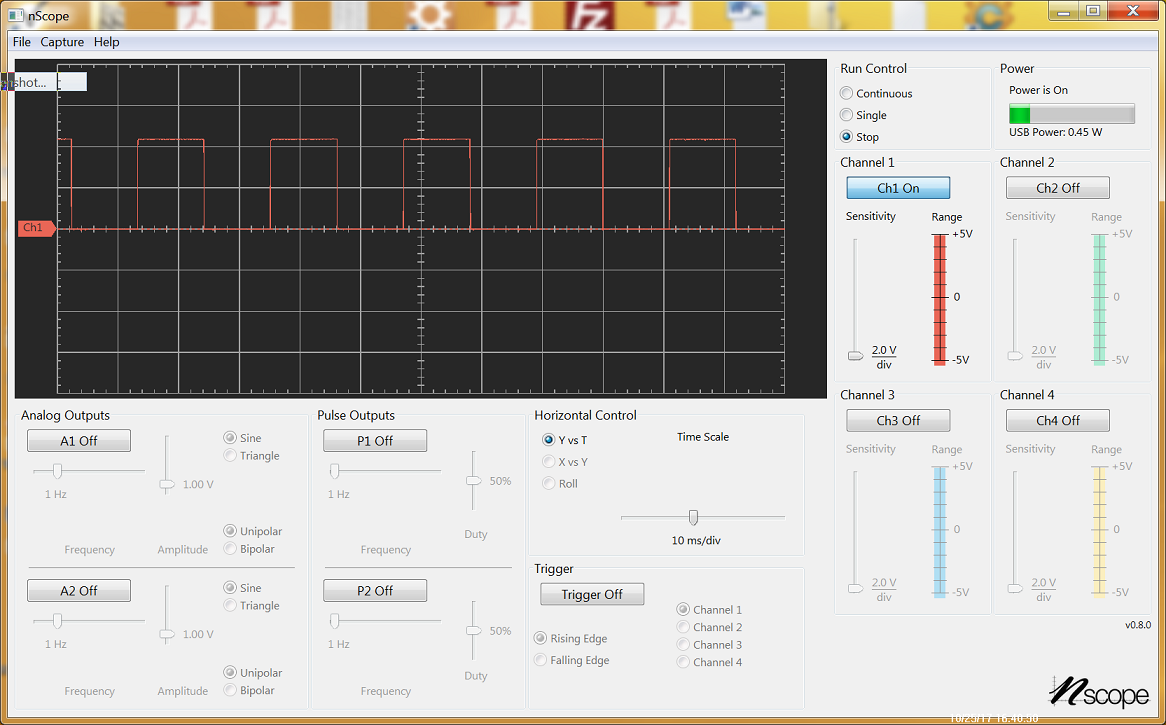Viewport: 1166px width, 725px height.
Task: Choose the Single run control option
Action: [x=847, y=116]
